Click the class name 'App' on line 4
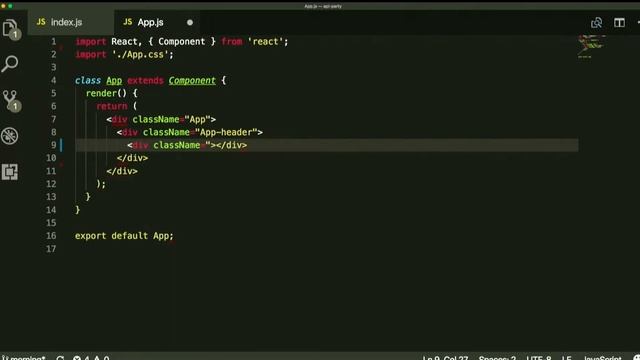 (114, 80)
